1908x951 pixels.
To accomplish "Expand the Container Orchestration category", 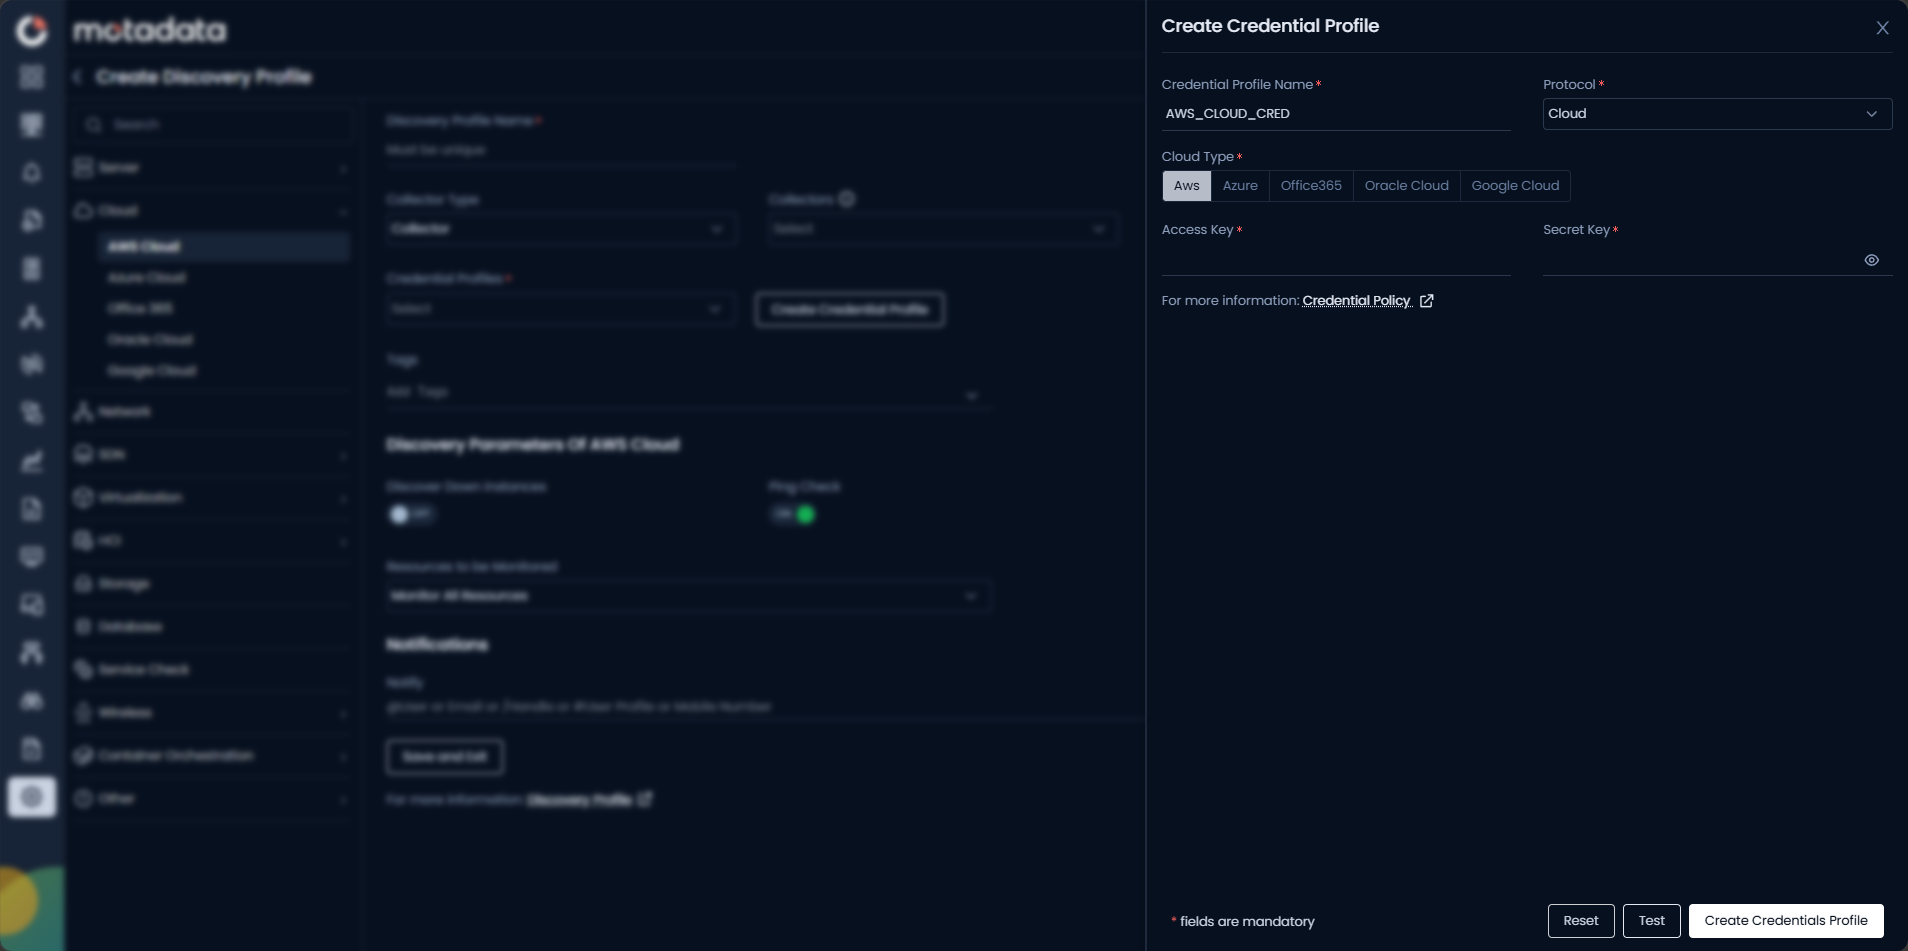I will pyautogui.click(x=211, y=756).
